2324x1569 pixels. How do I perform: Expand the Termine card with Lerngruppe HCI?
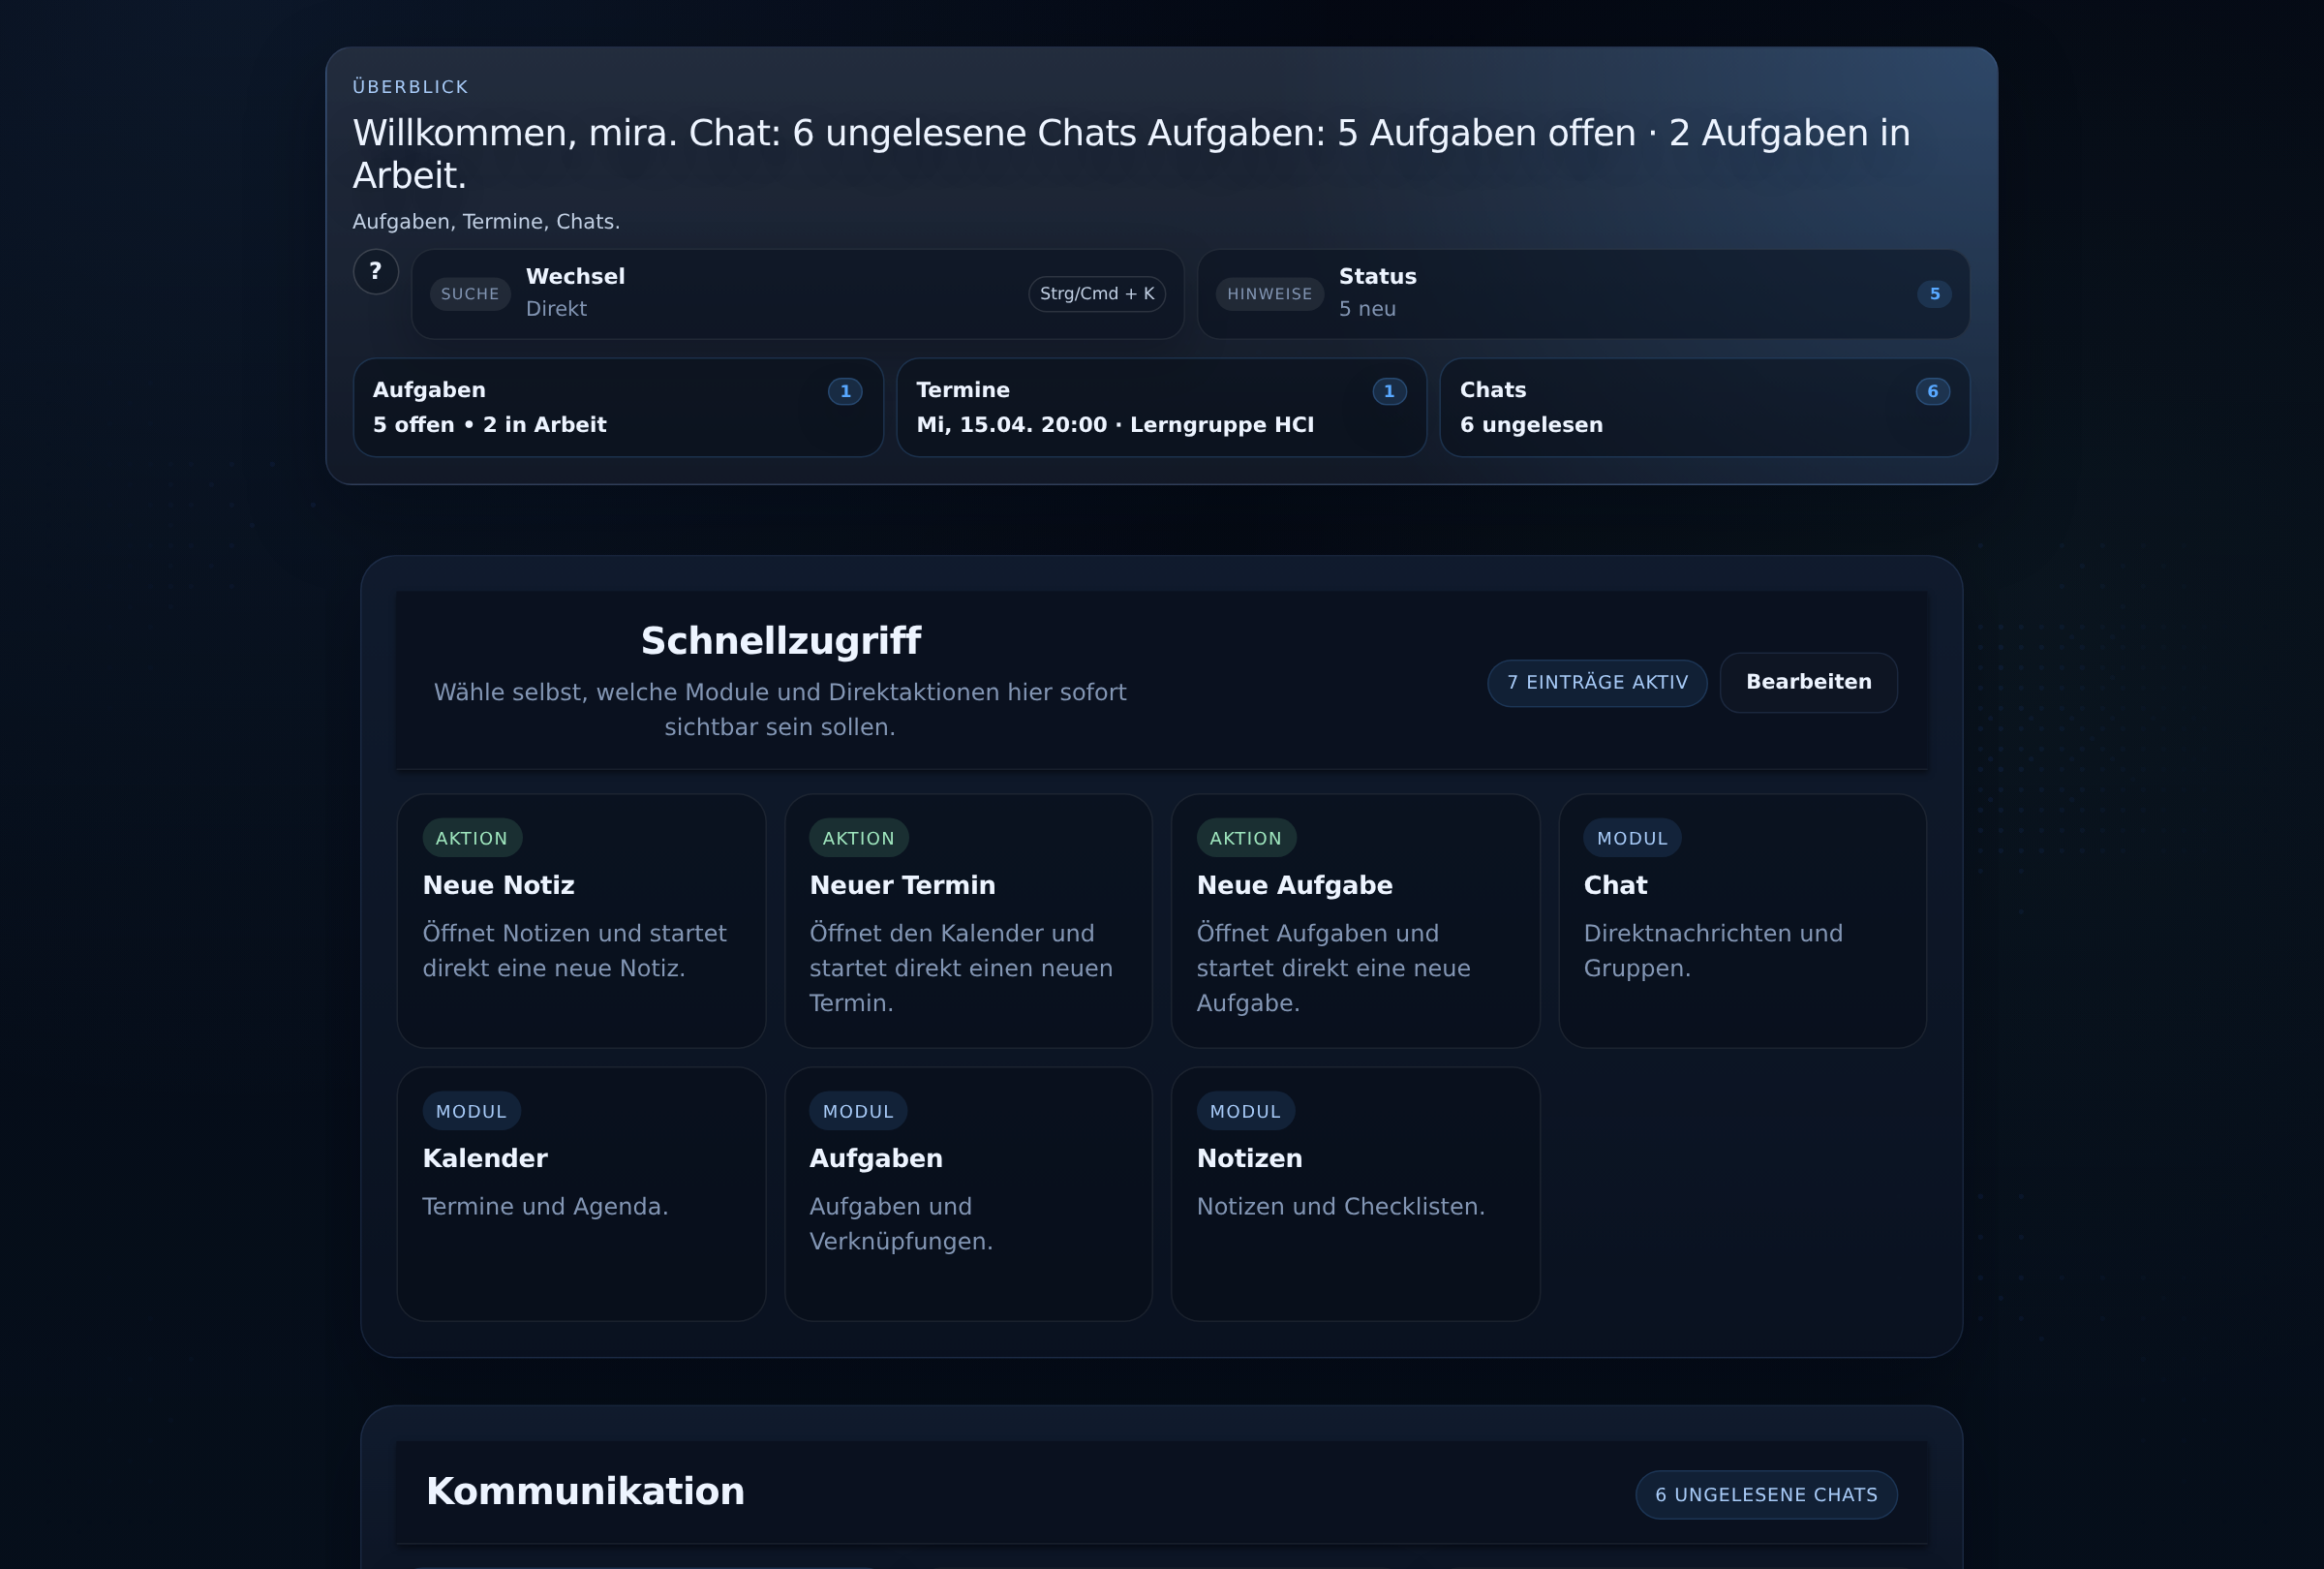(1161, 407)
